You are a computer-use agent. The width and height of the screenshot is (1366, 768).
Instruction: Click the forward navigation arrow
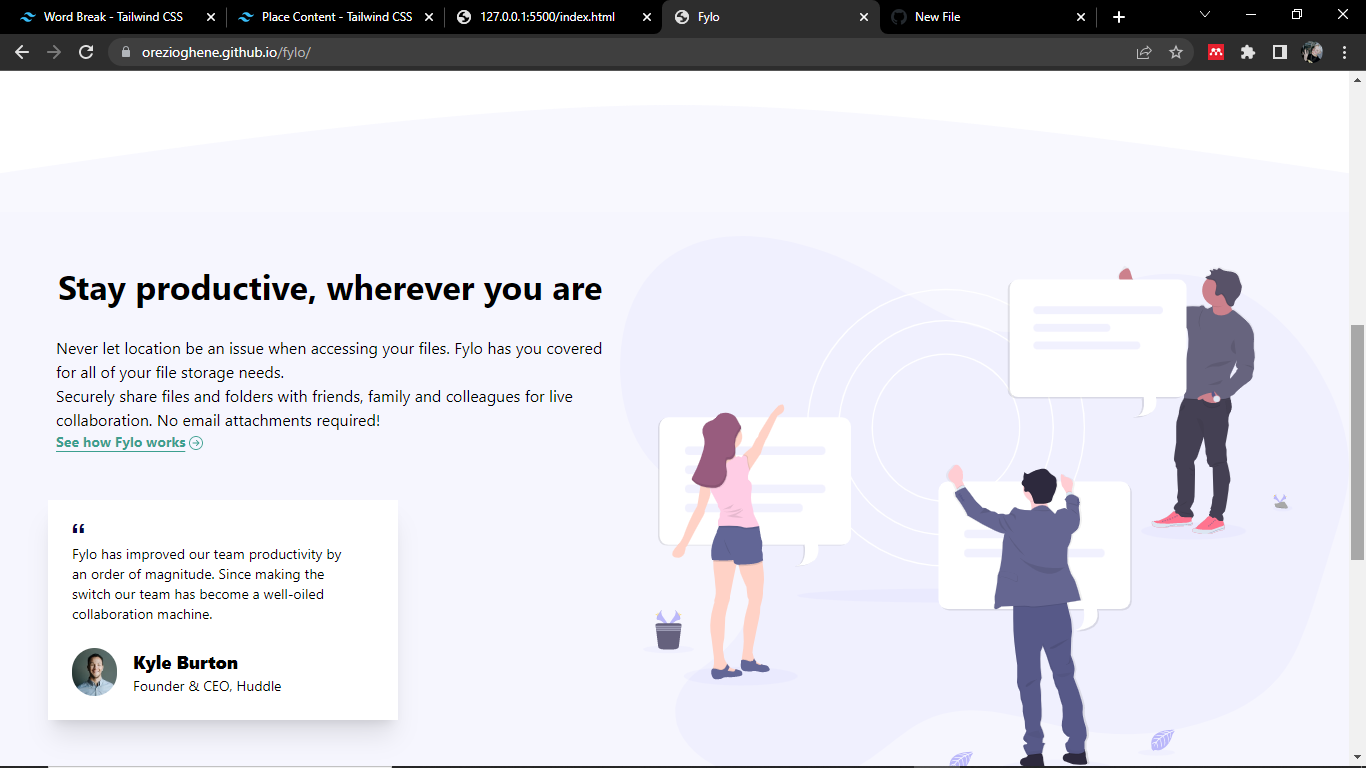click(x=54, y=51)
